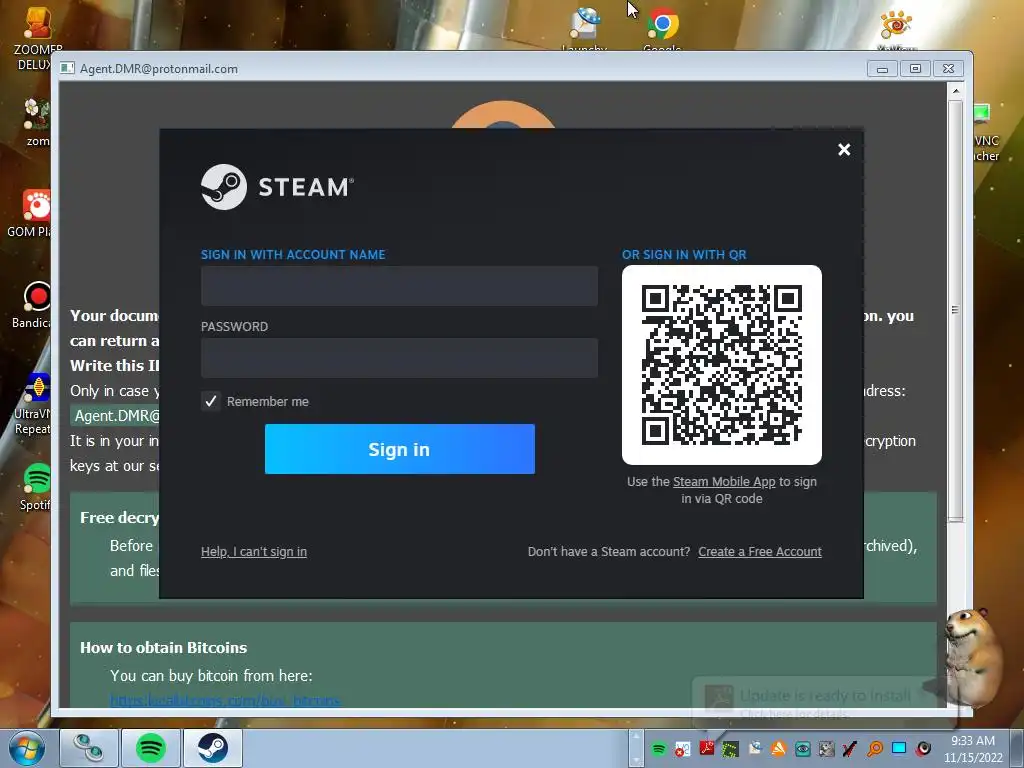This screenshot has height=768, width=1024.
Task: Click the Agent.DMR window title bar icon
Action: click(x=67, y=69)
